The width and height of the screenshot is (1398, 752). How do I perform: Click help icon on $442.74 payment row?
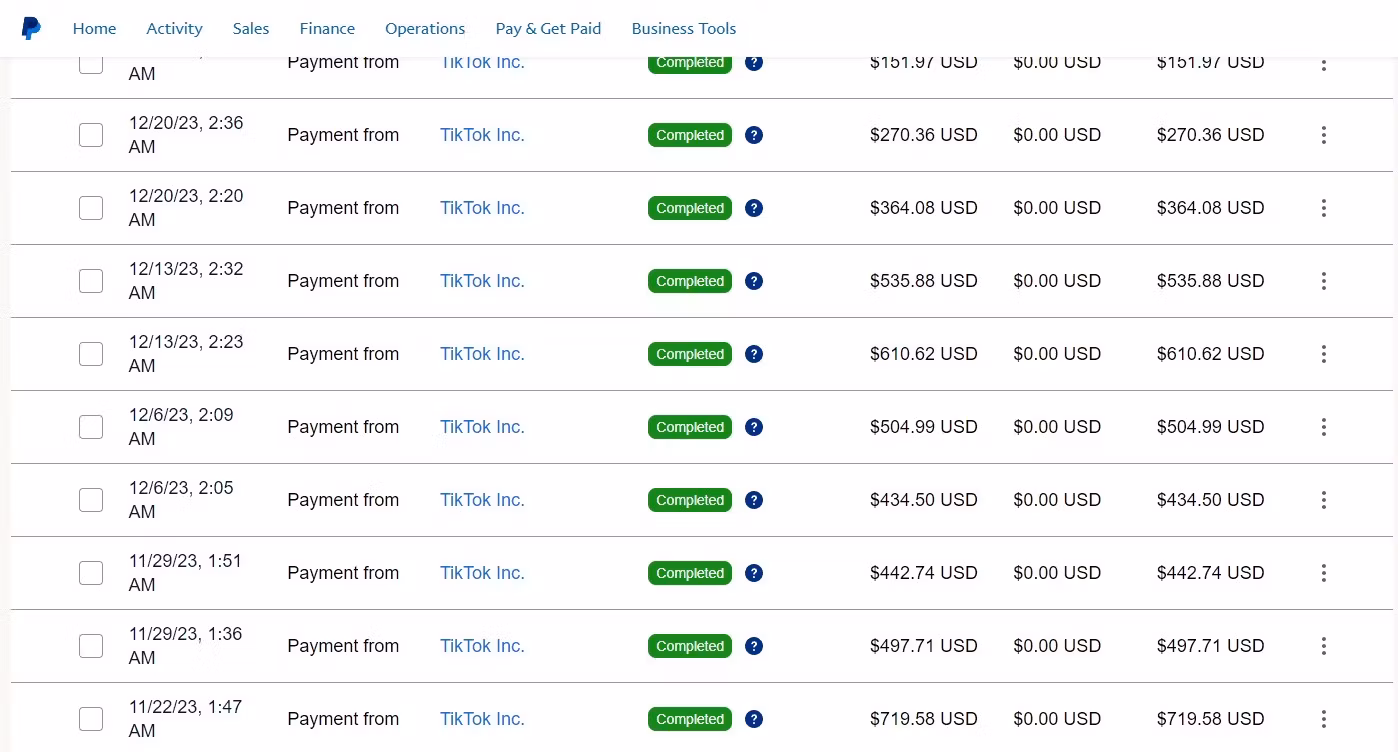tap(754, 573)
